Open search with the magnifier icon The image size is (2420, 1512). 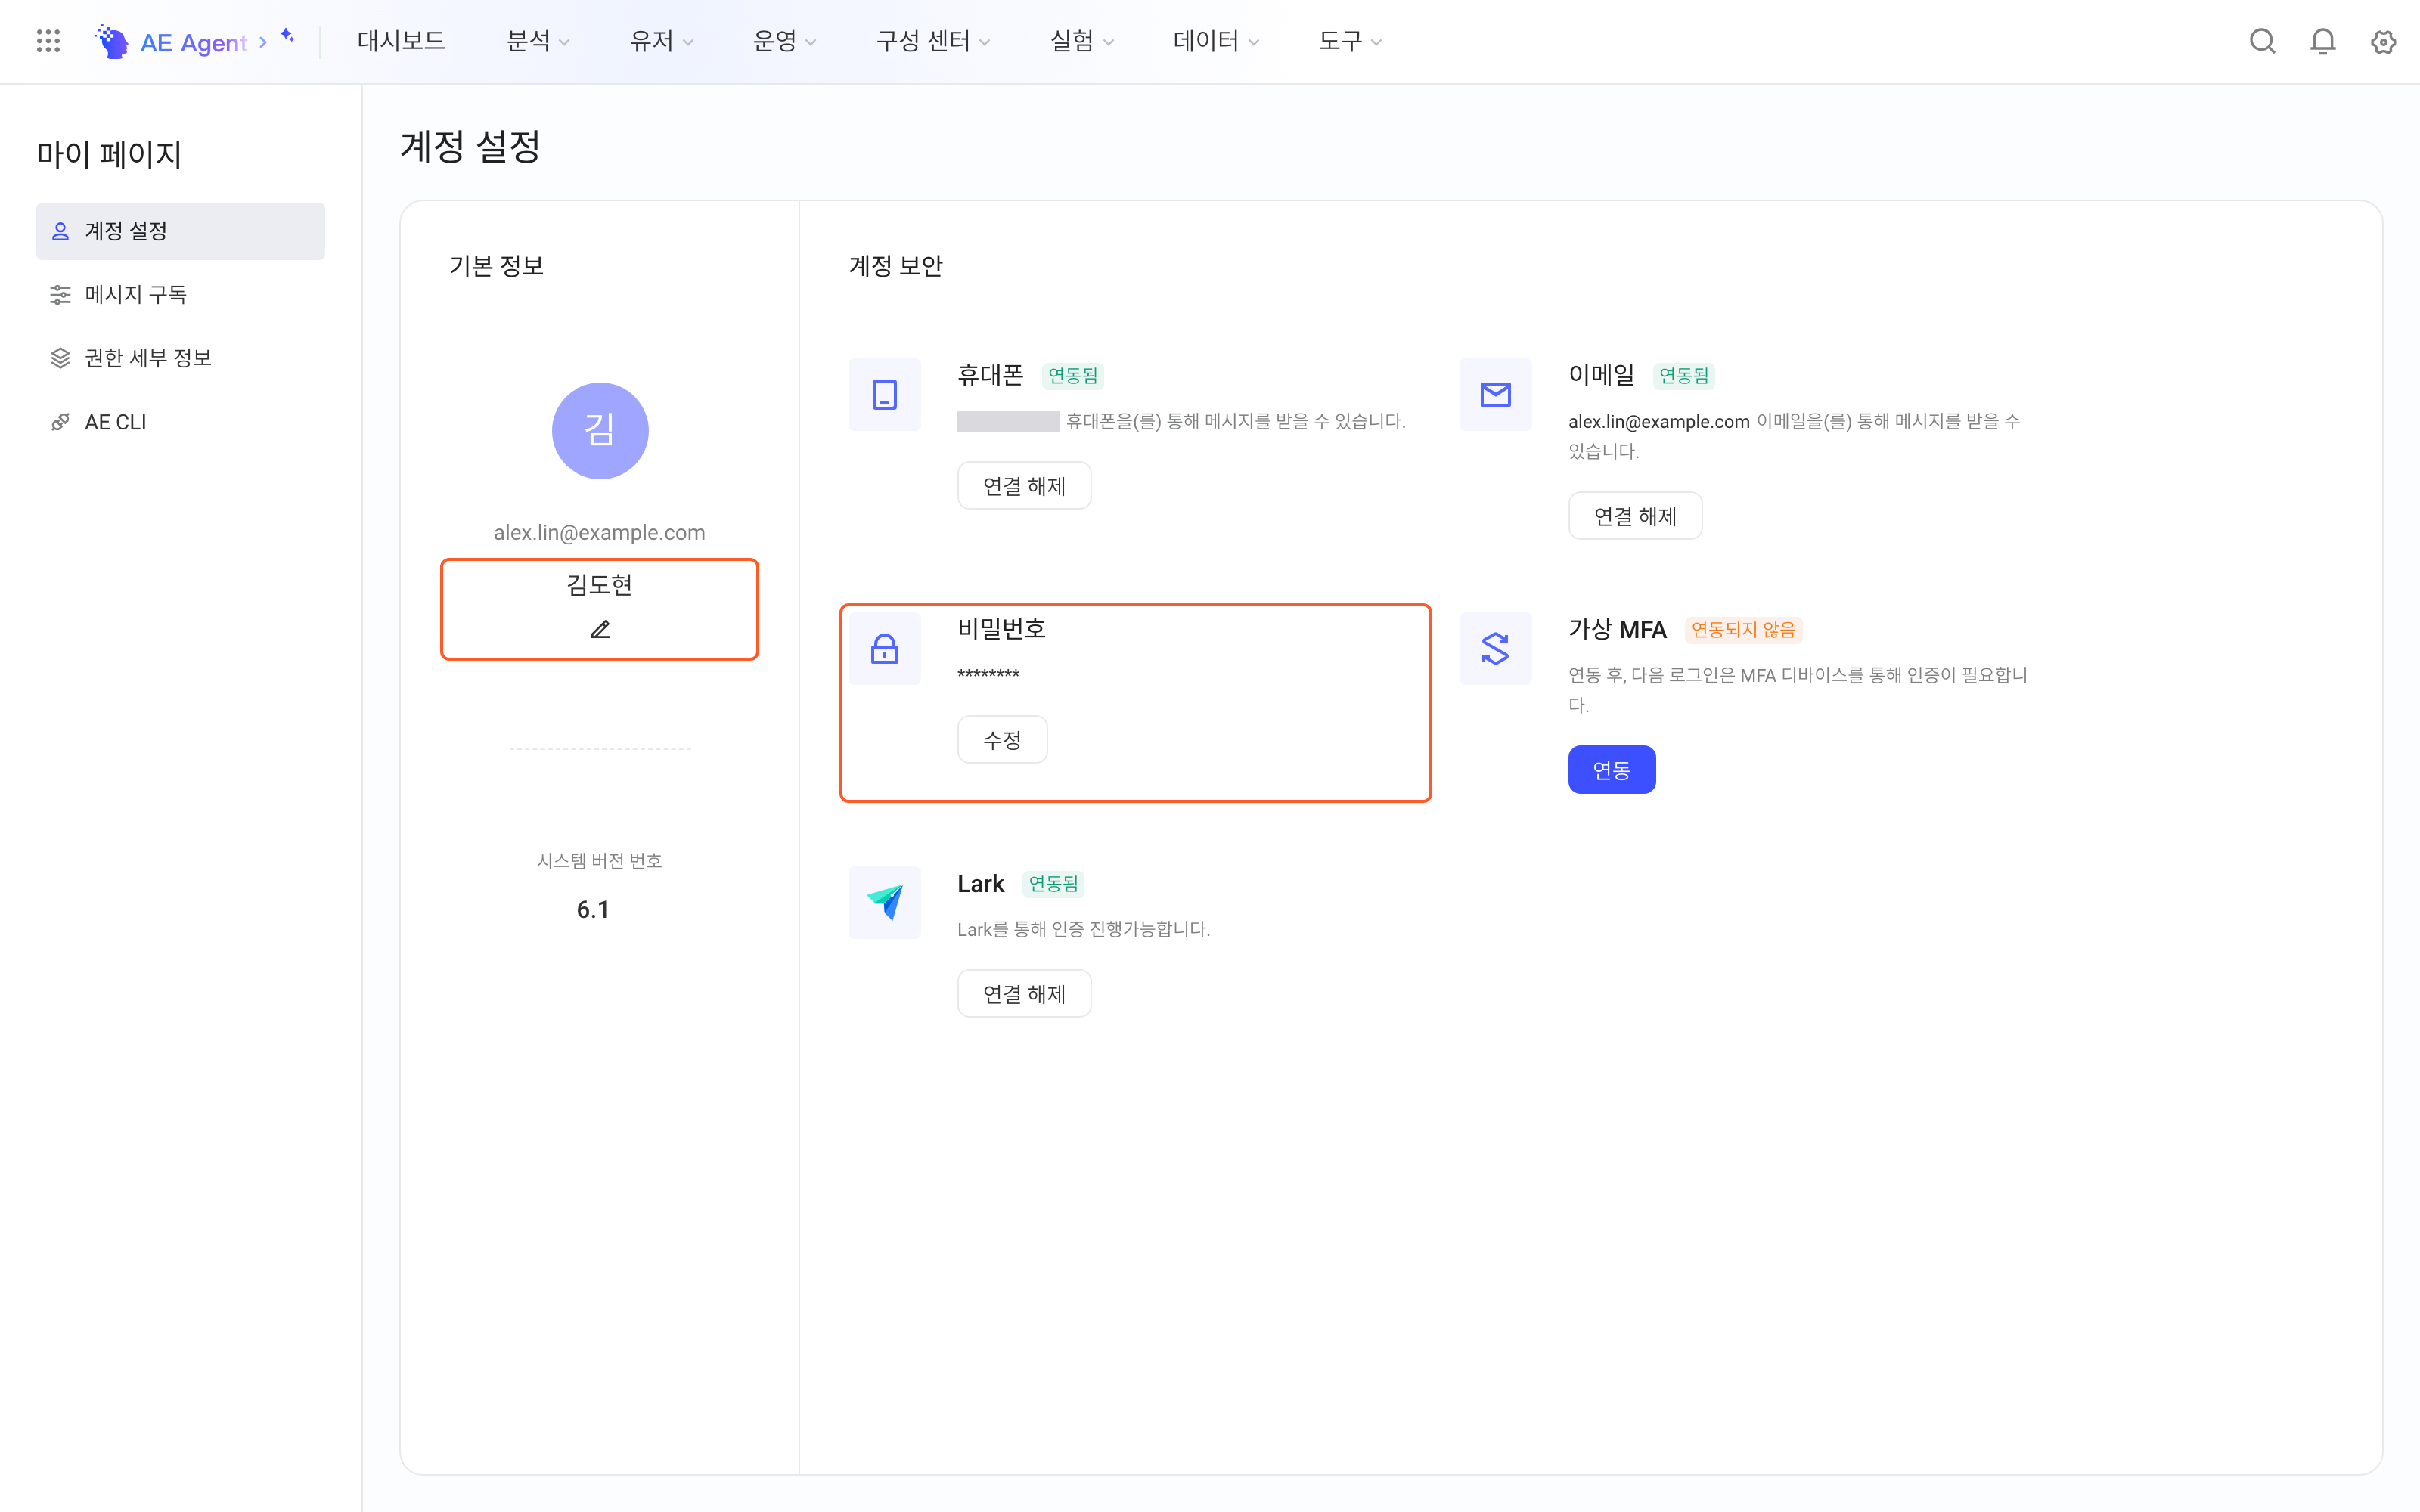(x=2263, y=41)
